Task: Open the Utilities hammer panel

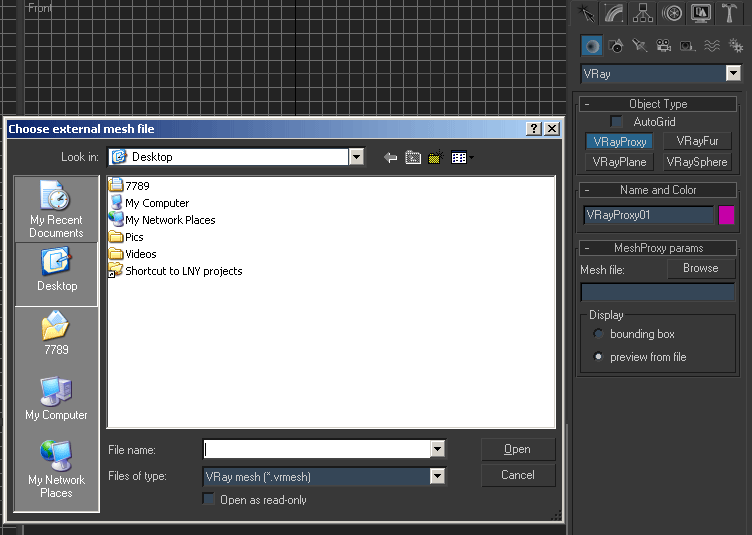Action: point(730,13)
